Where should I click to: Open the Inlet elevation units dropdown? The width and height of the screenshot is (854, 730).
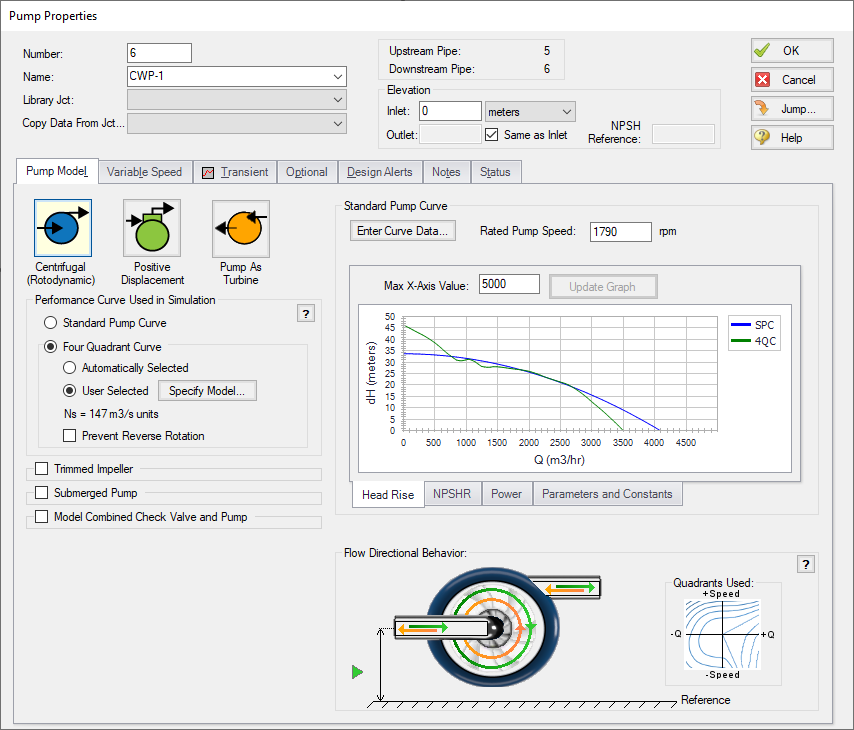coord(566,111)
